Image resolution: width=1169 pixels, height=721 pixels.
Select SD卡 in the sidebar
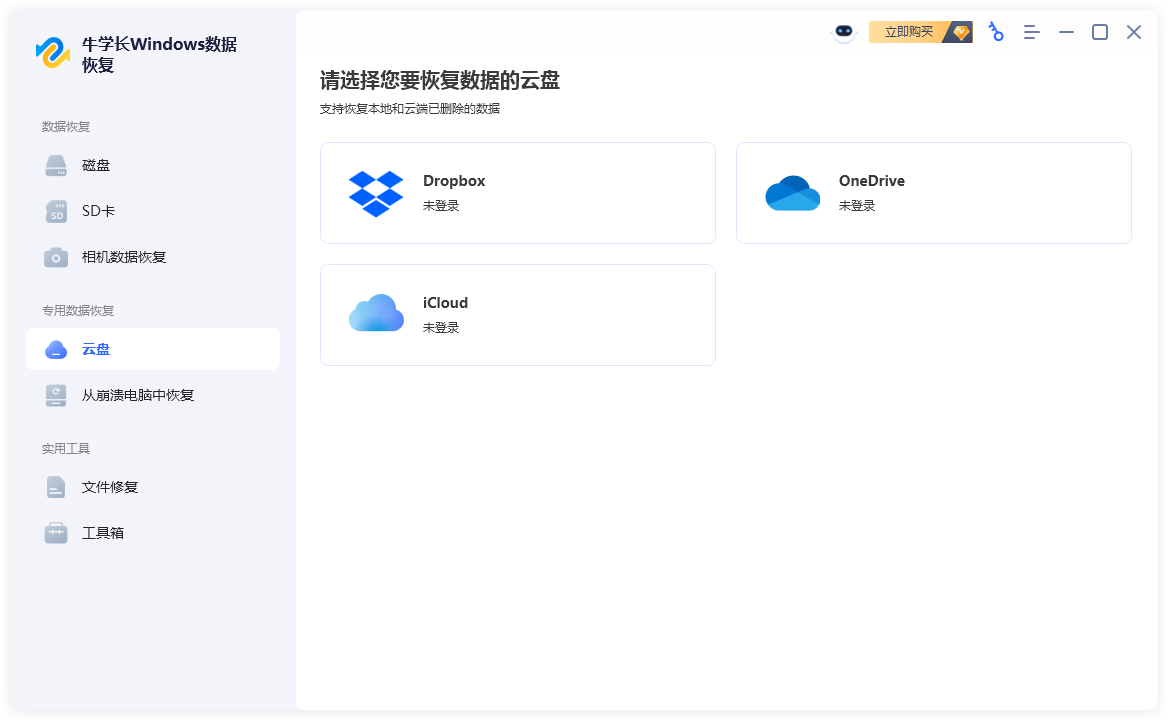(98, 212)
